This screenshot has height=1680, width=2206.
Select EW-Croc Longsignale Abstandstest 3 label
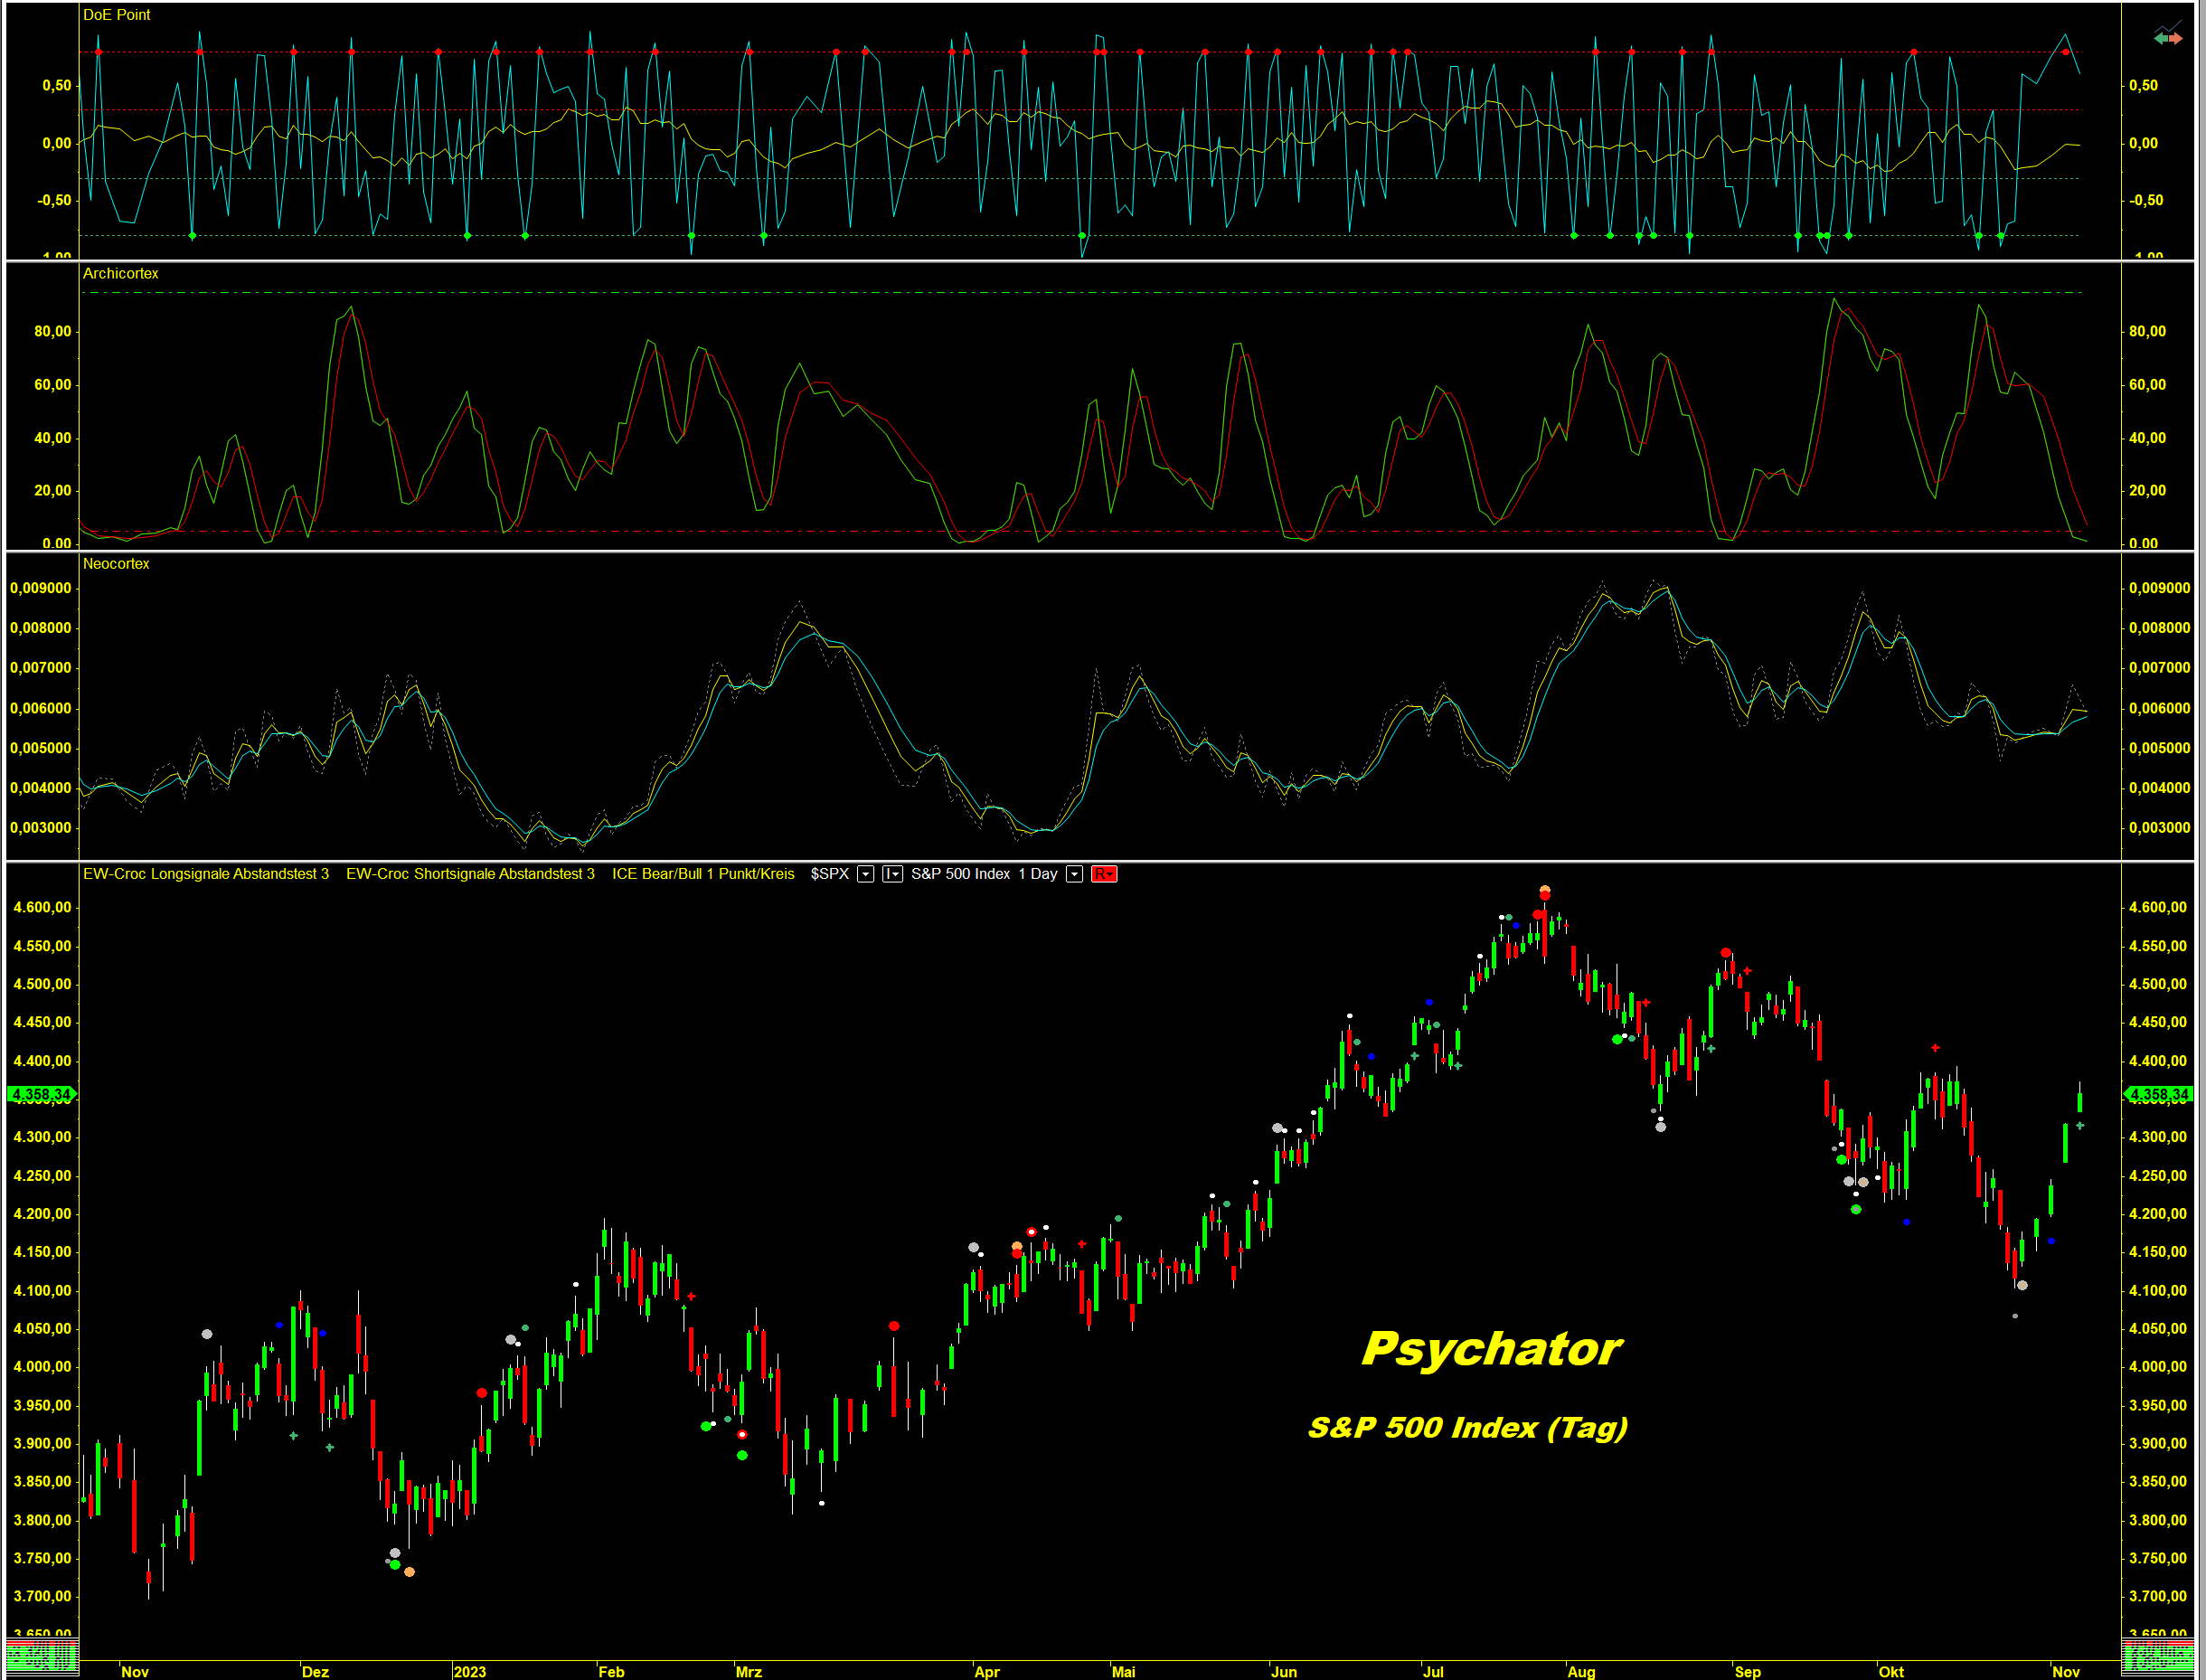tap(205, 874)
